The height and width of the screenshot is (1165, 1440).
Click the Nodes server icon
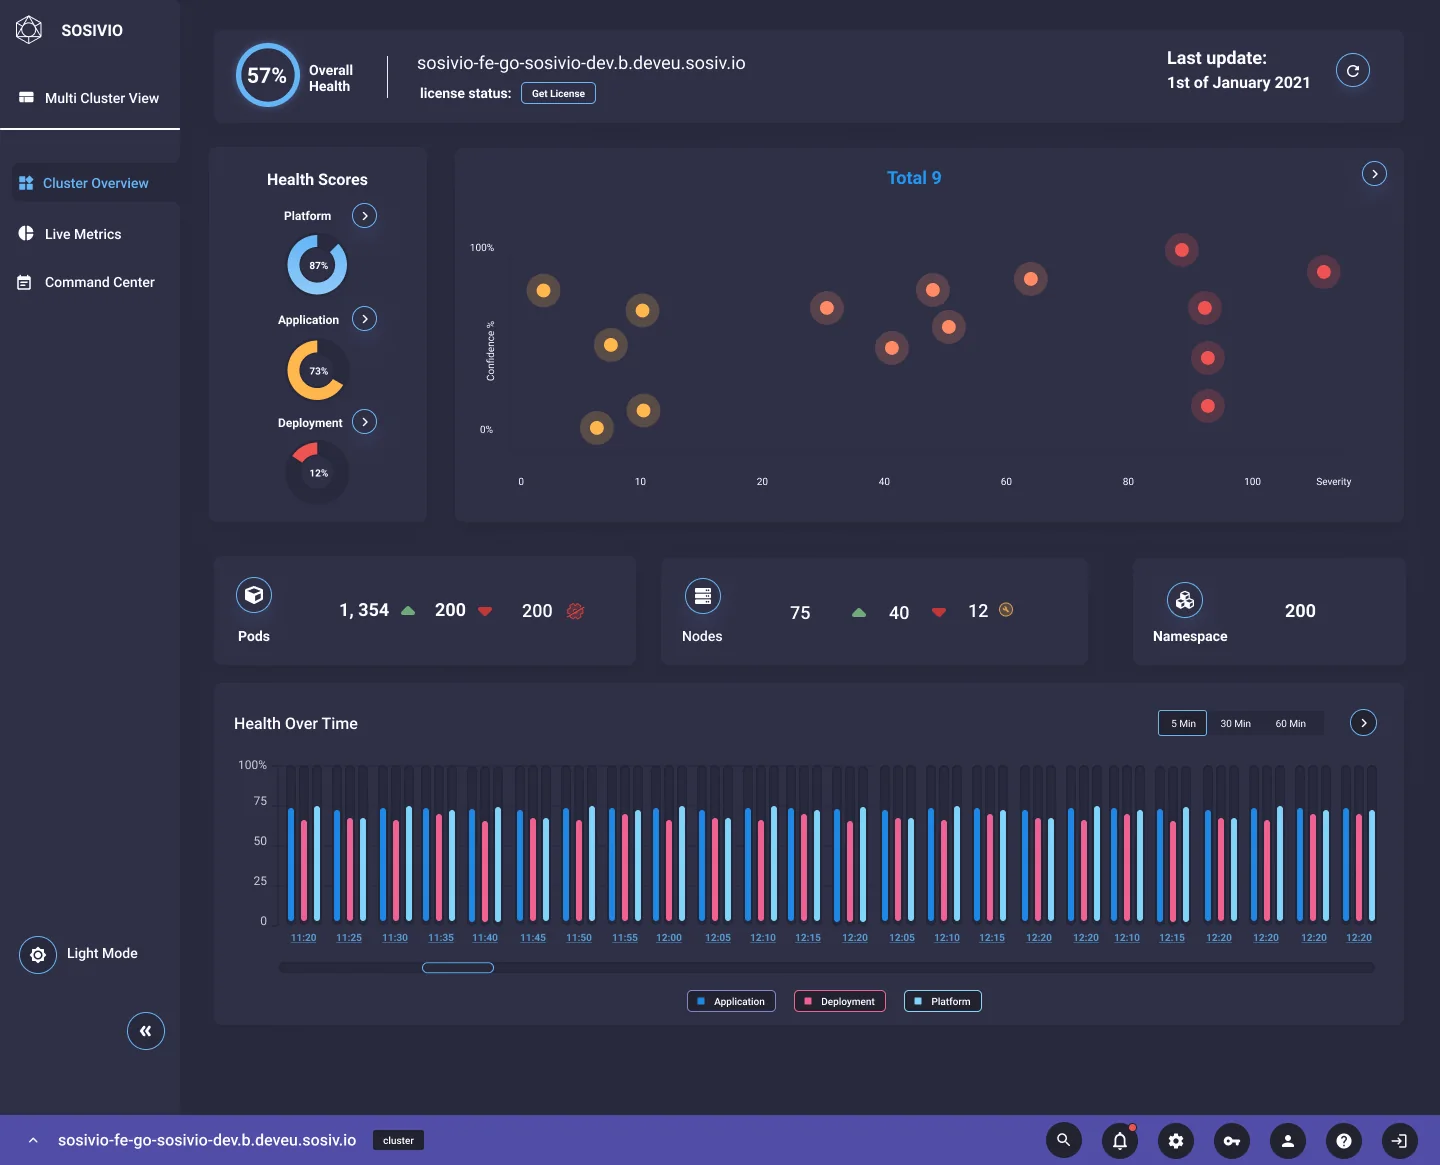703,596
